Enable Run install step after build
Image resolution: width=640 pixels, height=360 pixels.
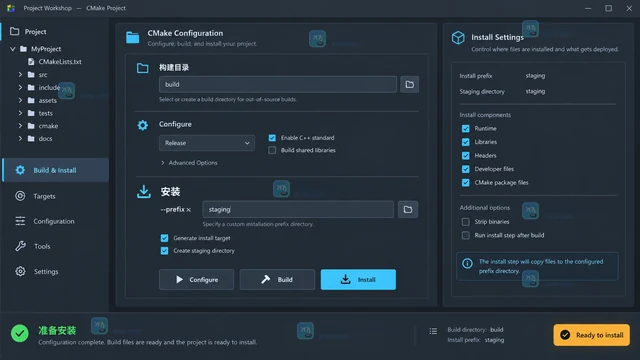pos(465,235)
